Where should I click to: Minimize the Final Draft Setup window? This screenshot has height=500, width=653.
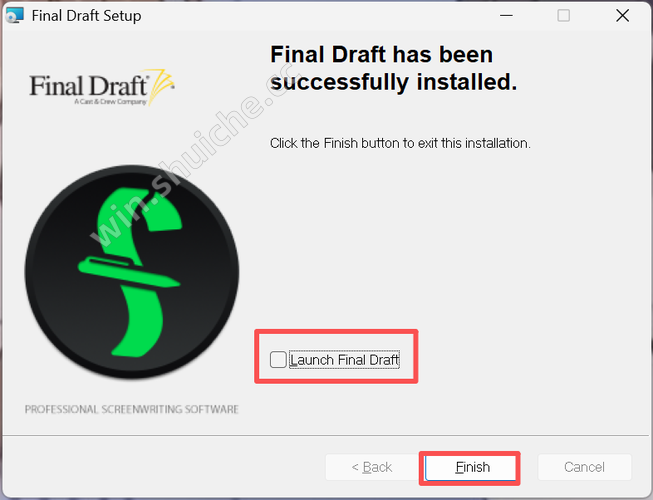pos(506,16)
